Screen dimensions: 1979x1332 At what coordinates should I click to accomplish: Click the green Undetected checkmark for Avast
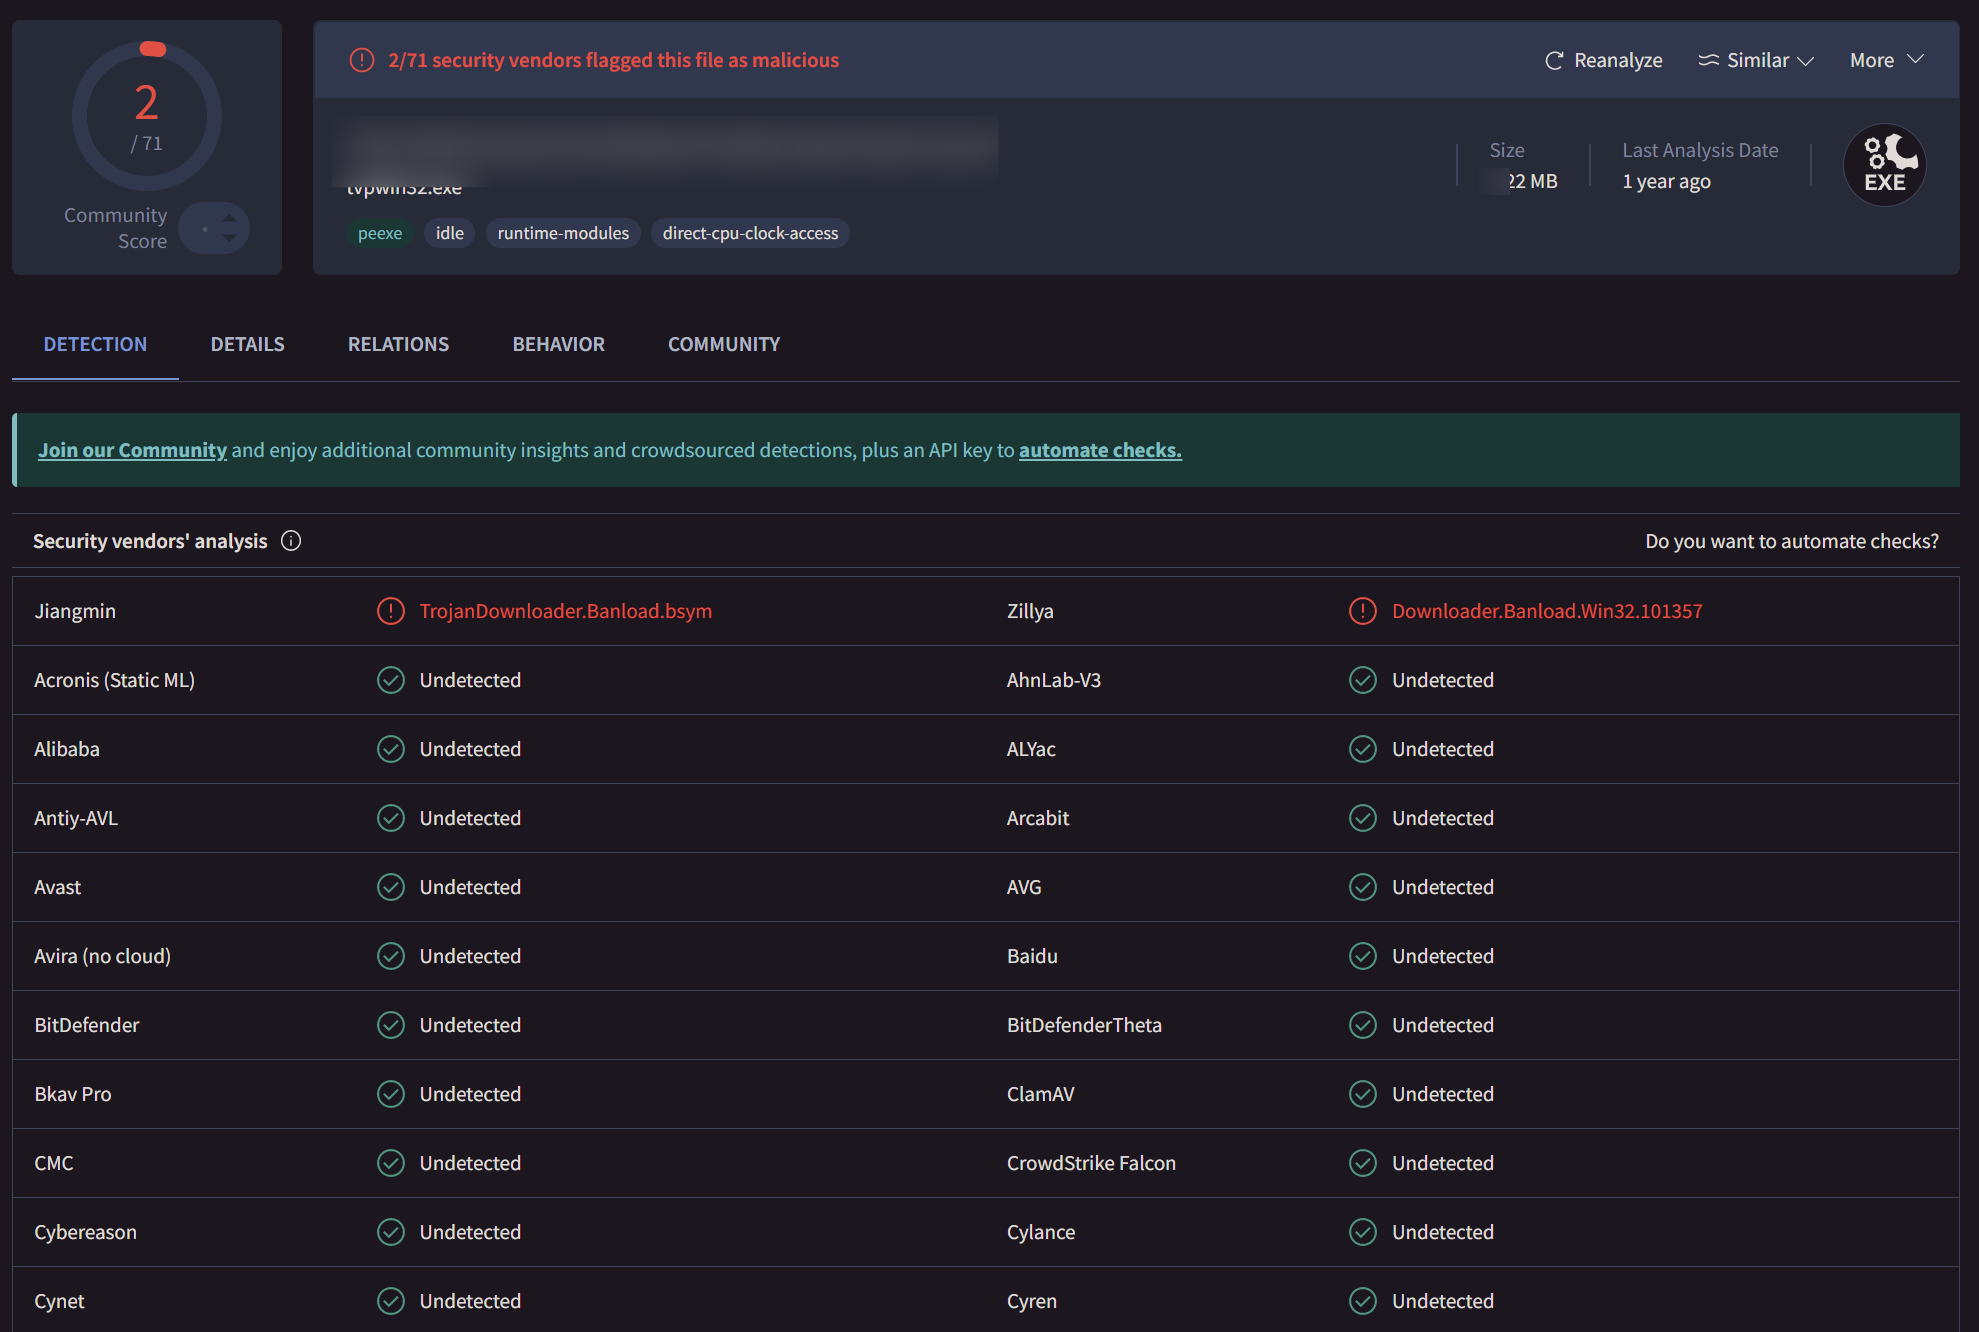click(x=390, y=887)
